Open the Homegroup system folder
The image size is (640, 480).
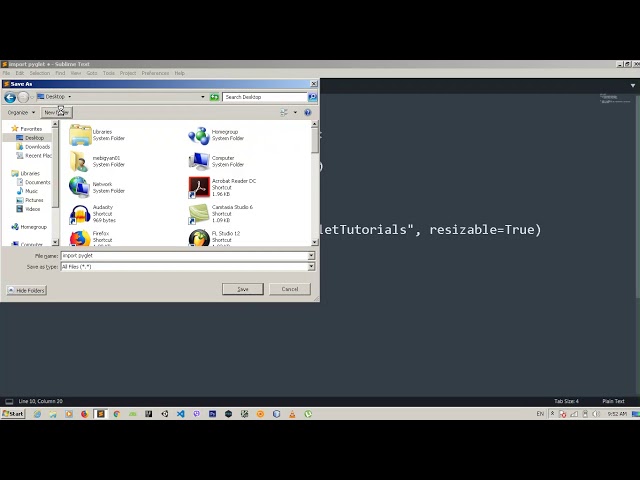click(216, 135)
